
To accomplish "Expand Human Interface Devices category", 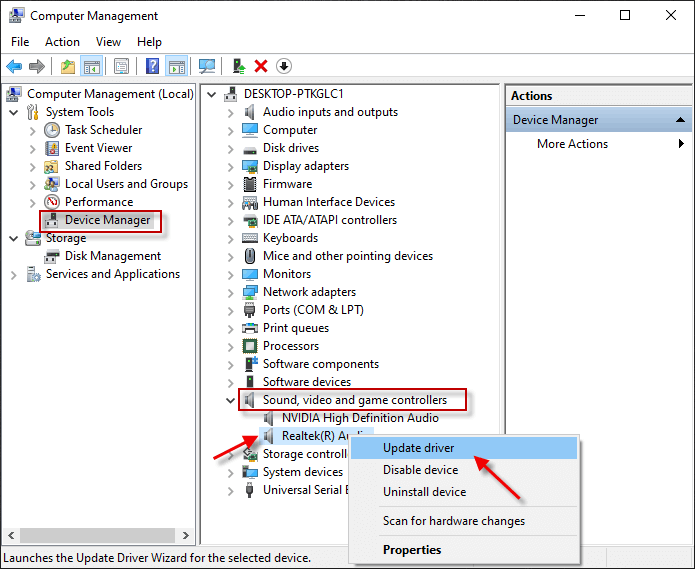I will pos(230,203).
